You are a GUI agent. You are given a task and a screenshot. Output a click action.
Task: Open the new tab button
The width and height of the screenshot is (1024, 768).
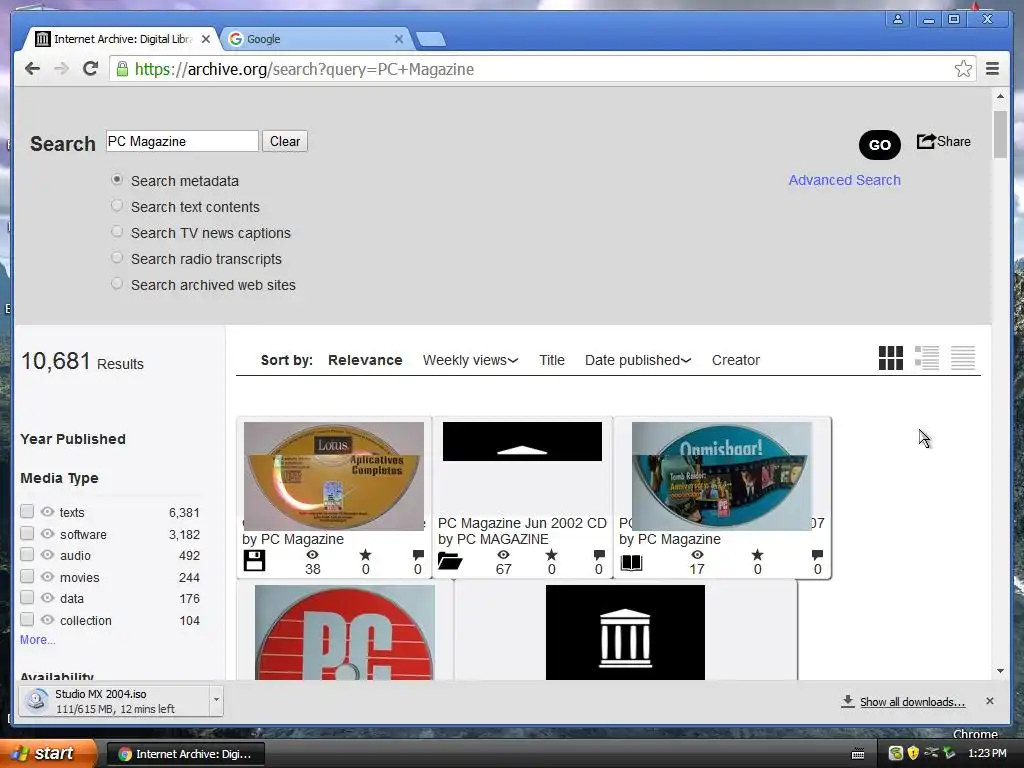(x=431, y=39)
